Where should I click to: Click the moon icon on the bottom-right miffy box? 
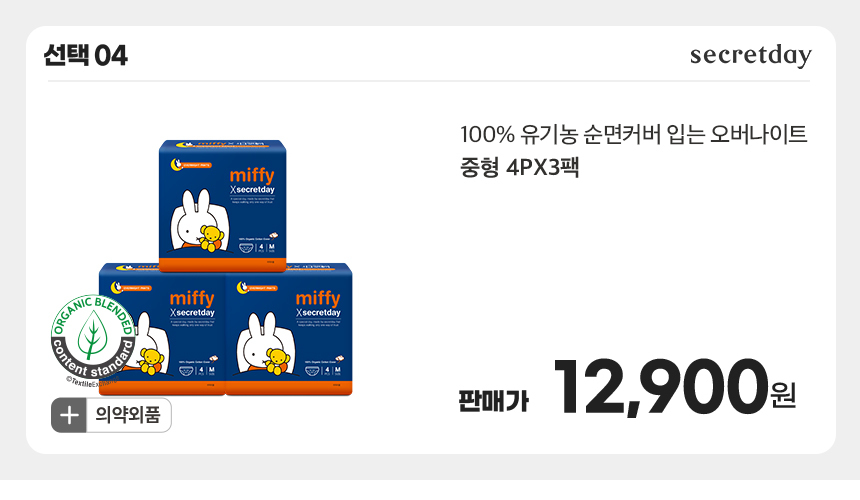pos(242,287)
